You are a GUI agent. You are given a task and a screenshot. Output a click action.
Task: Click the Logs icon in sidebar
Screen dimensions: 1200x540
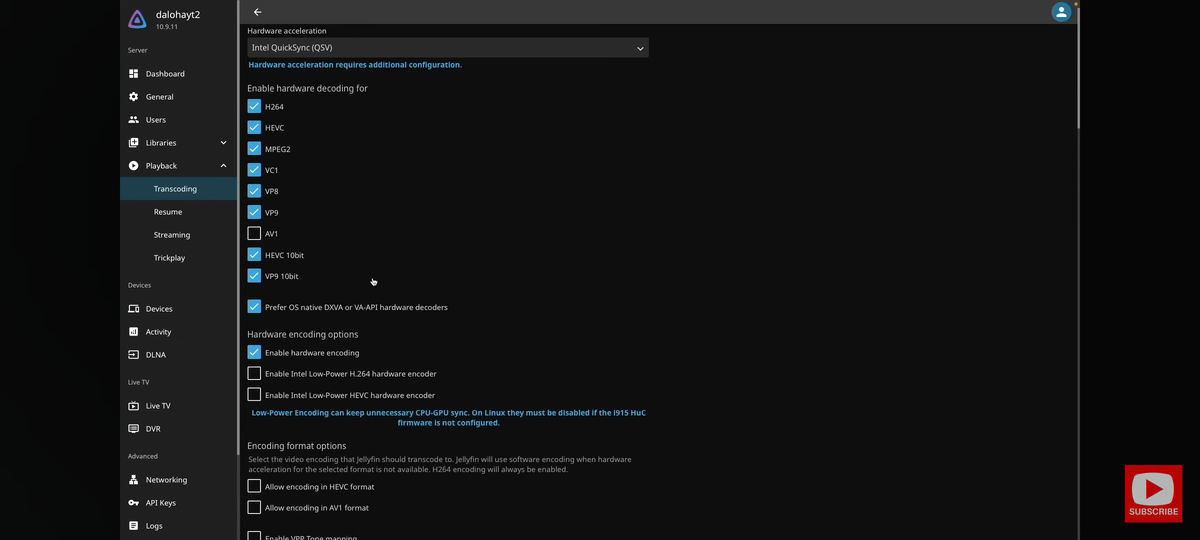134,526
